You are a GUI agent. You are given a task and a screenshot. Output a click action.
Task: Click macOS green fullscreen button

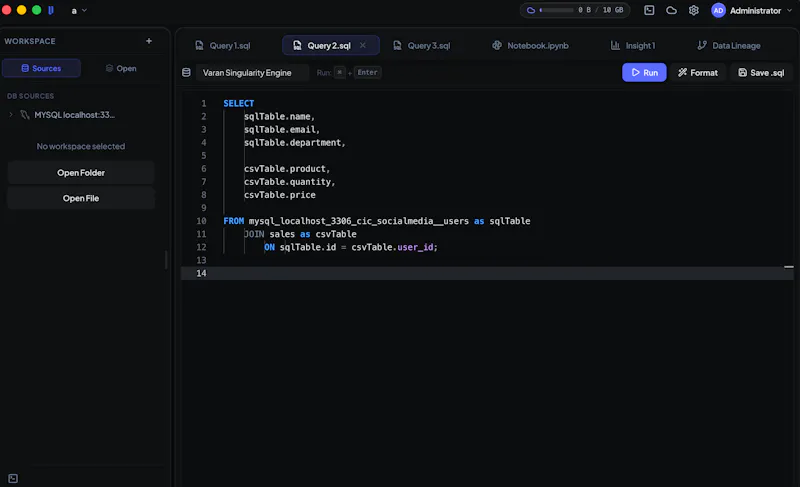click(x=36, y=10)
